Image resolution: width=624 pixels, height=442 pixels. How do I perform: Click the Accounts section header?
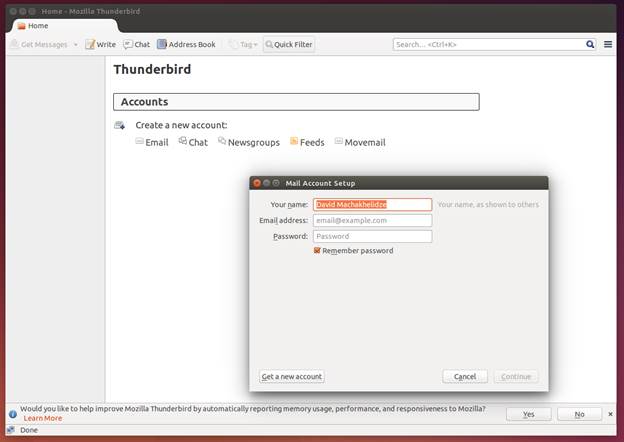pyautogui.click(x=296, y=102)
